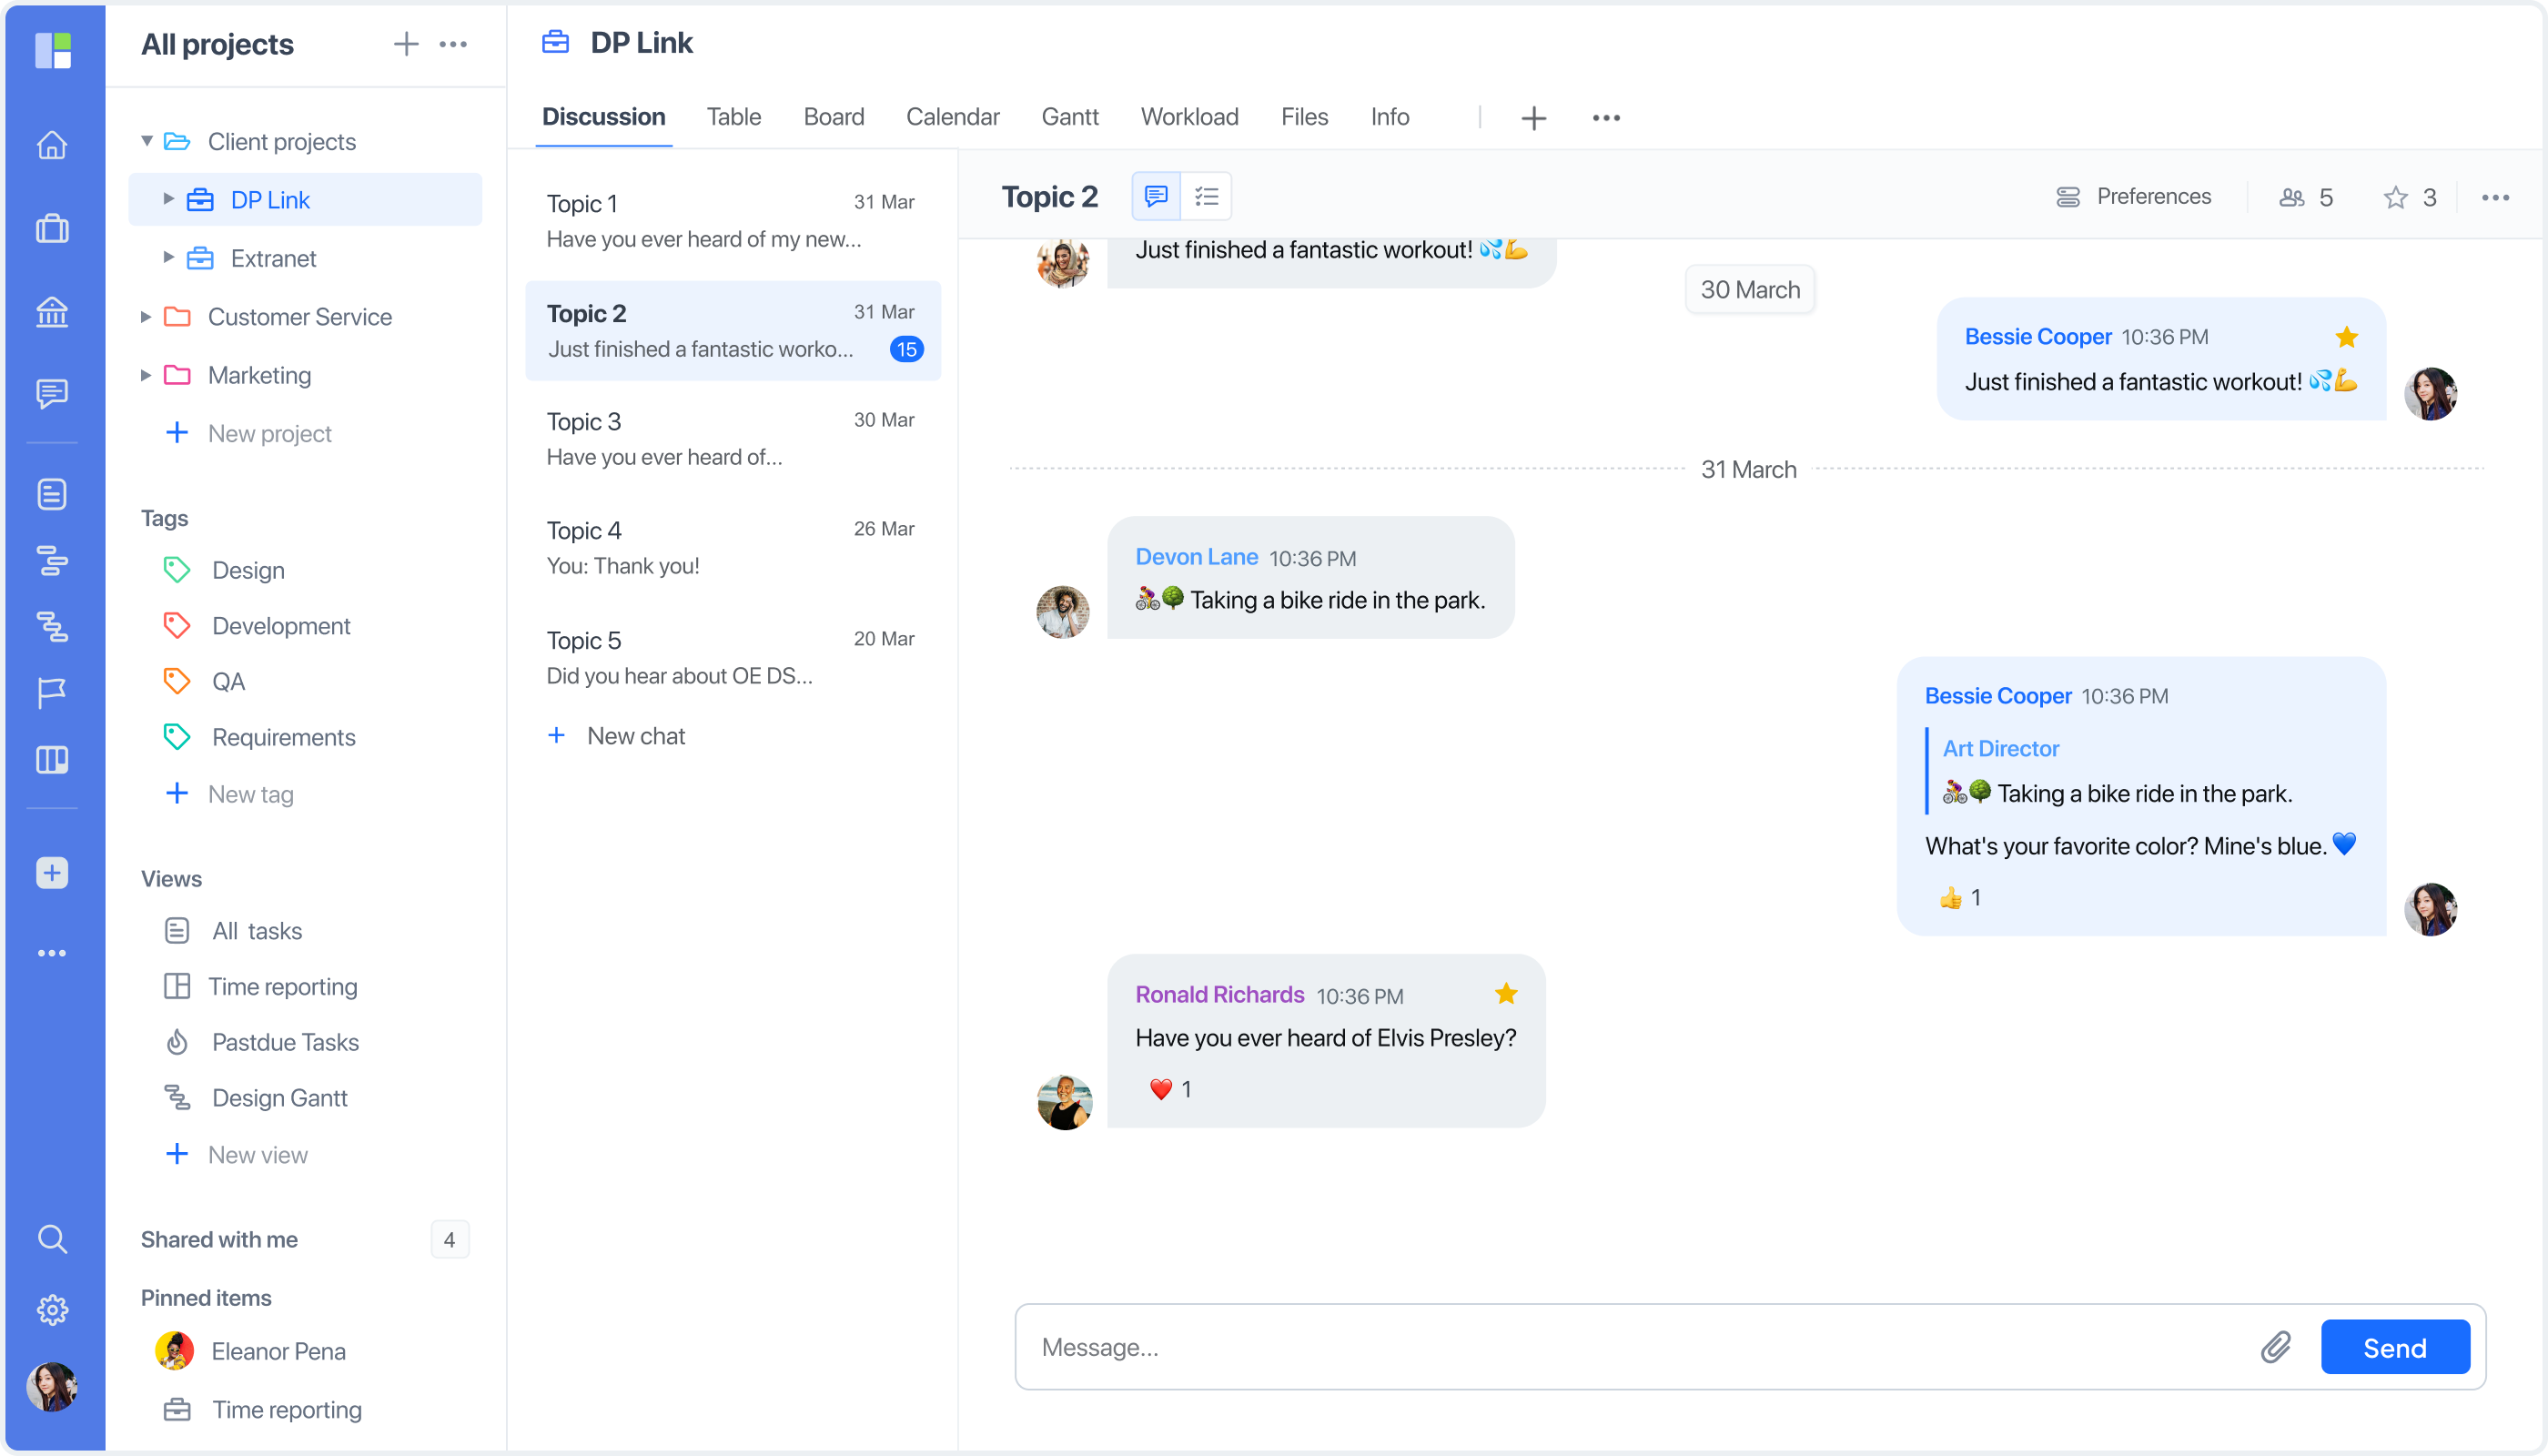Switch to the Calendar tab
The image size is (2548, 1456).
pos(952,117)
